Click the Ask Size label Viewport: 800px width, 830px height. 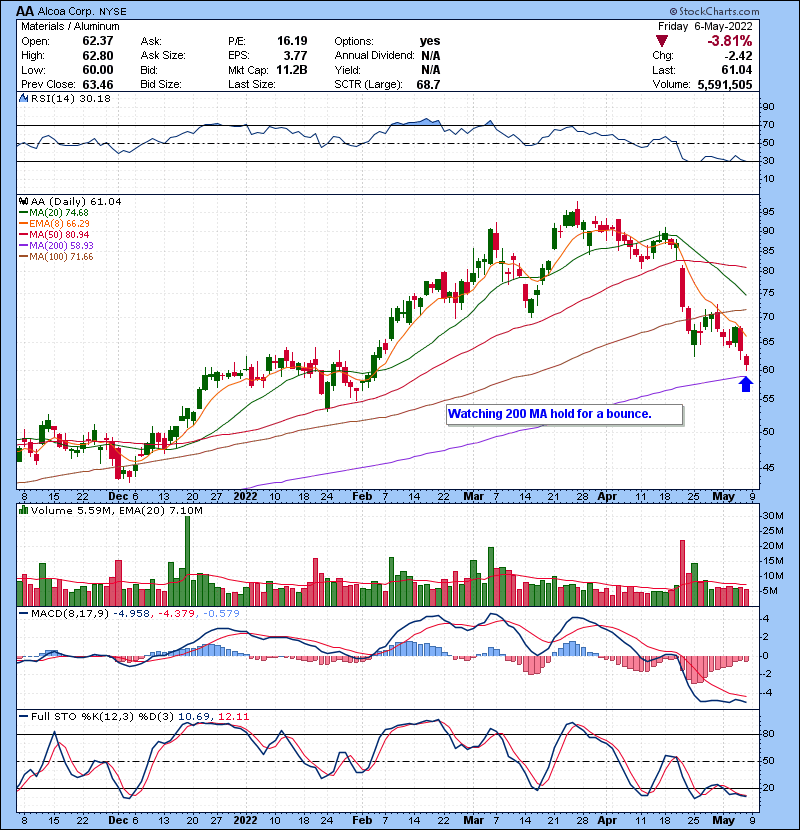pyautogui.click(x=163, y=56)
